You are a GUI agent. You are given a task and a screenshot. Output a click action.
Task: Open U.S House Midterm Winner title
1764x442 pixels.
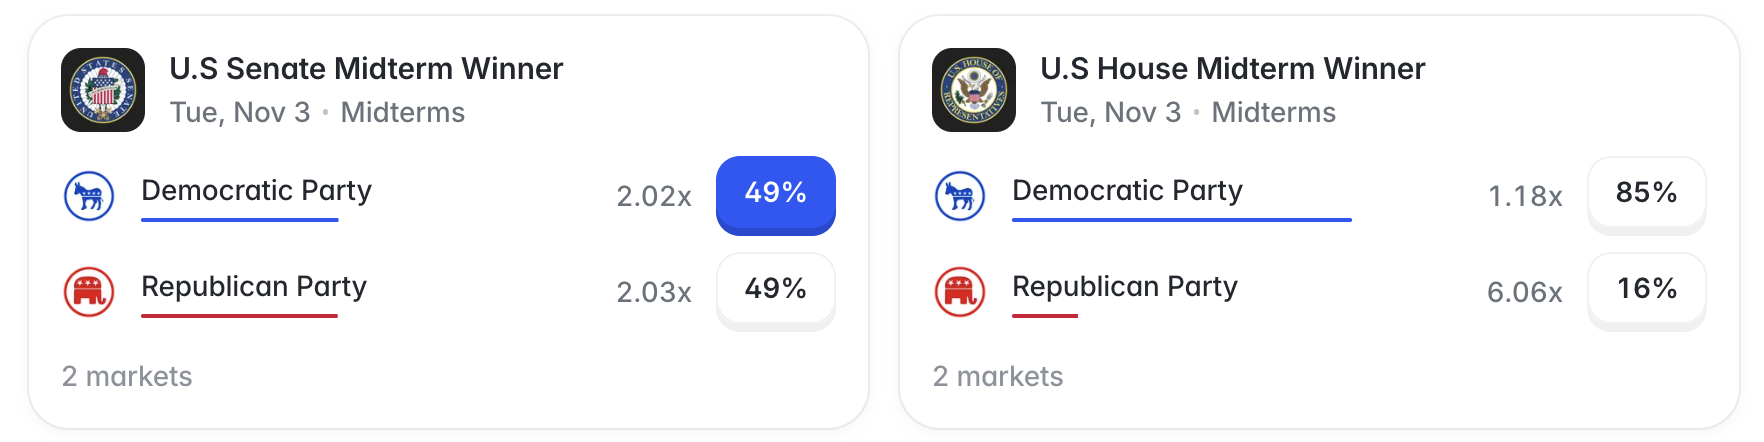1233,69
